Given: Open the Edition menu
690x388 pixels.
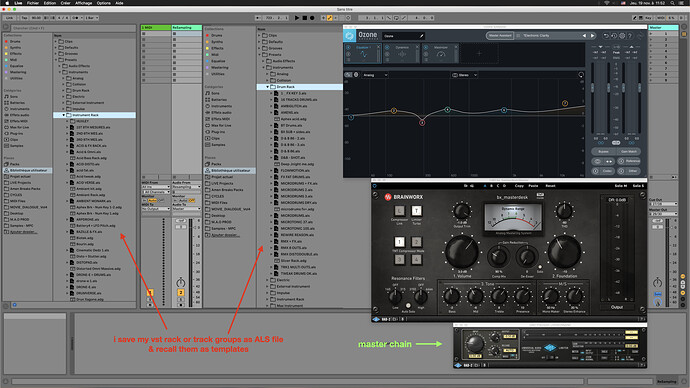Looking at the screenshot, I should 50,3.
